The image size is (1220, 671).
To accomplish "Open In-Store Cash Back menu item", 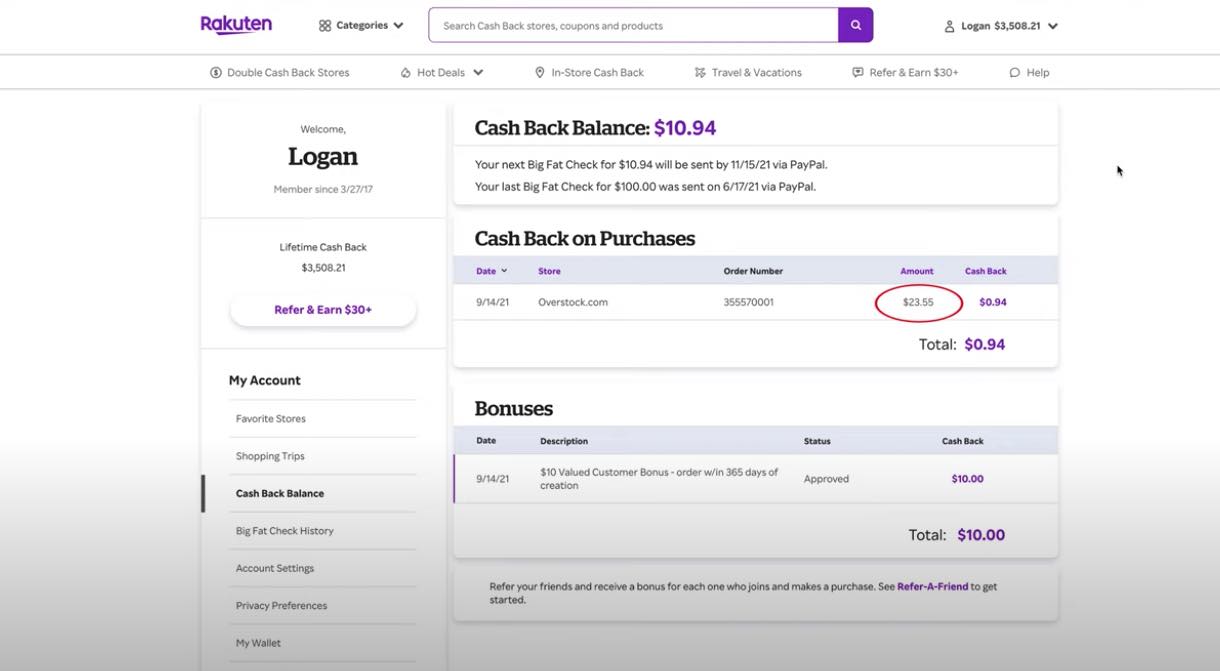I will [598, 72].
